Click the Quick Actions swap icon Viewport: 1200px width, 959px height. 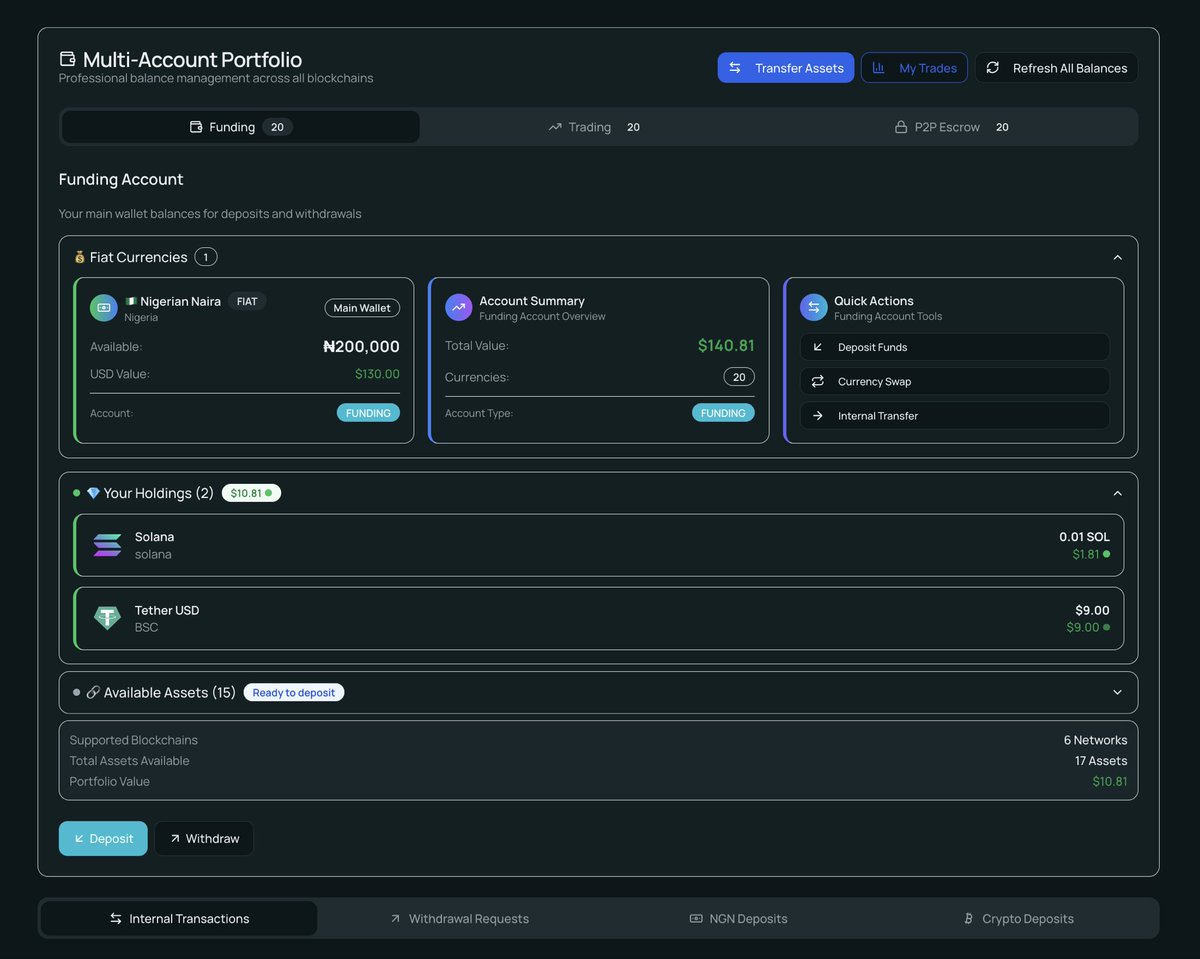[813, 307]
